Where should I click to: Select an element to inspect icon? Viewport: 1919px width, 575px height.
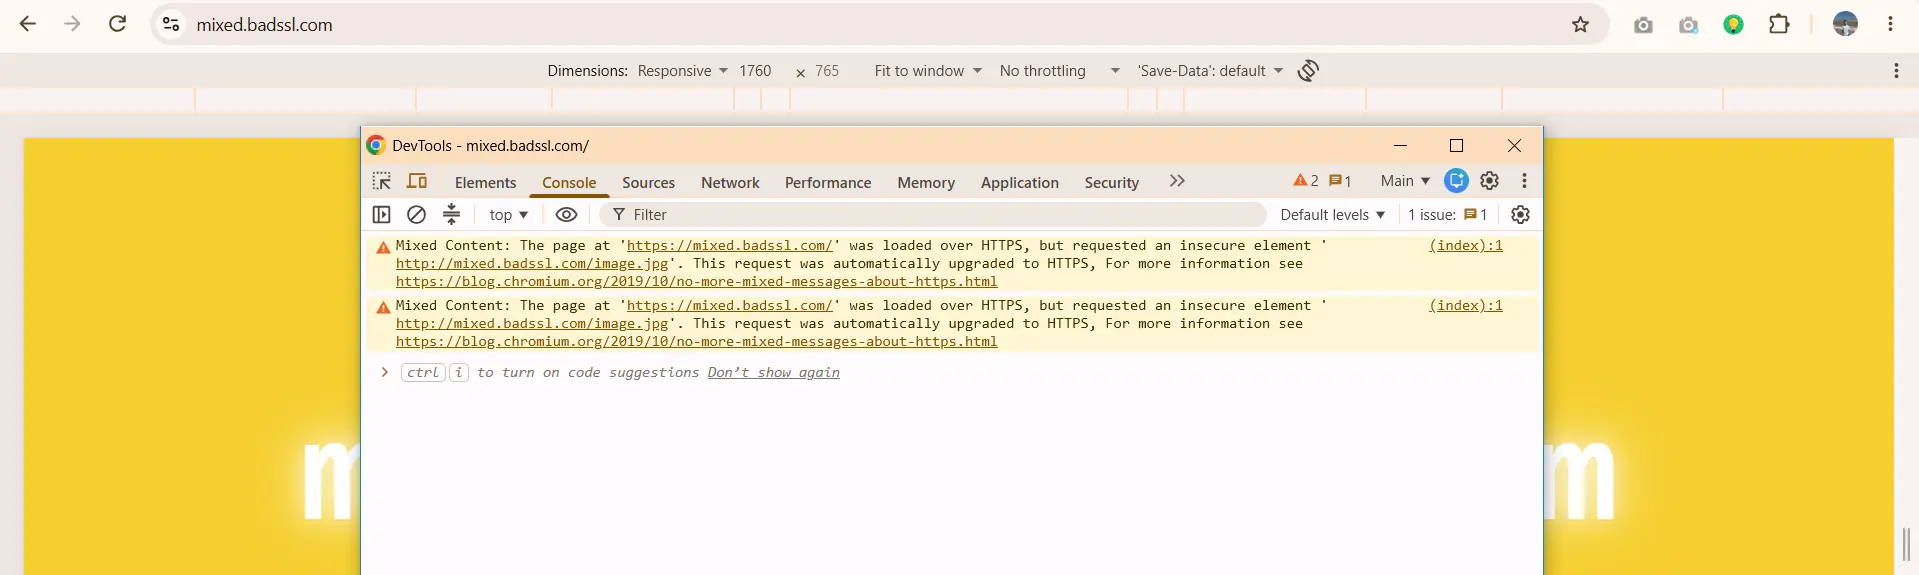coord(382,181)
